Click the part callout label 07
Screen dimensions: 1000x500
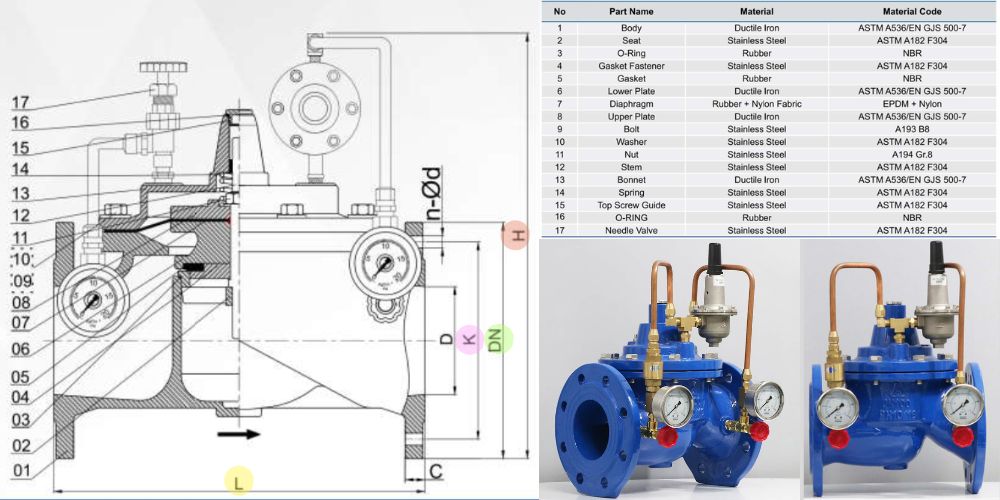point(22,323)
